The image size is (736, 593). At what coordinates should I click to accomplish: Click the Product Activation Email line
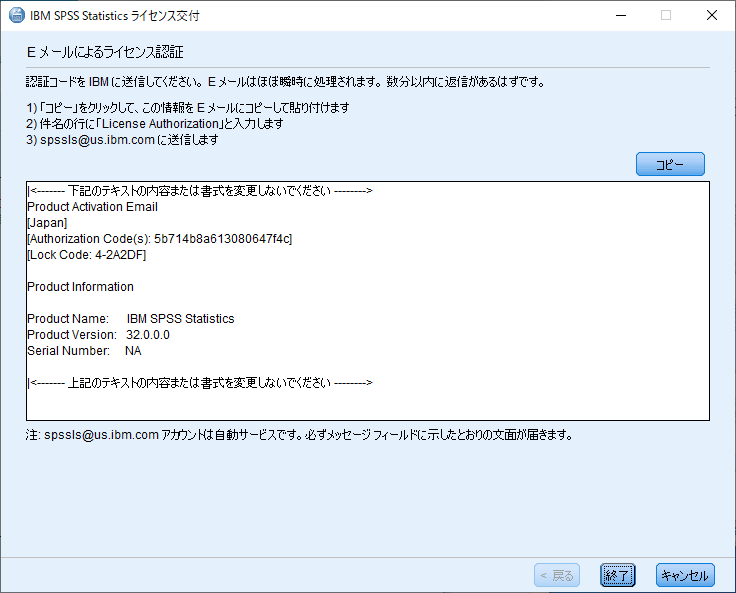click(92, 207)
